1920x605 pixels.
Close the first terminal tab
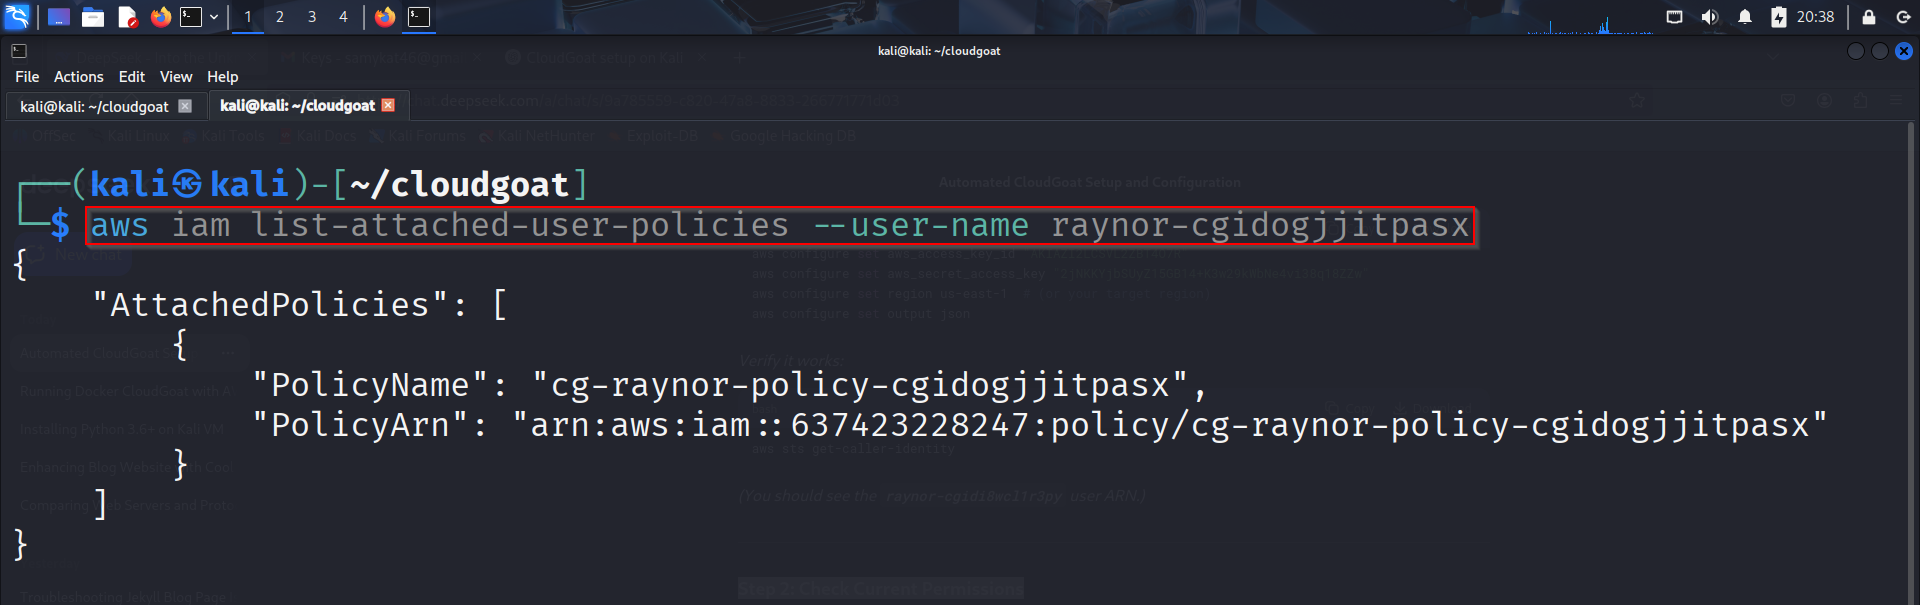click(x=185, y=106)
